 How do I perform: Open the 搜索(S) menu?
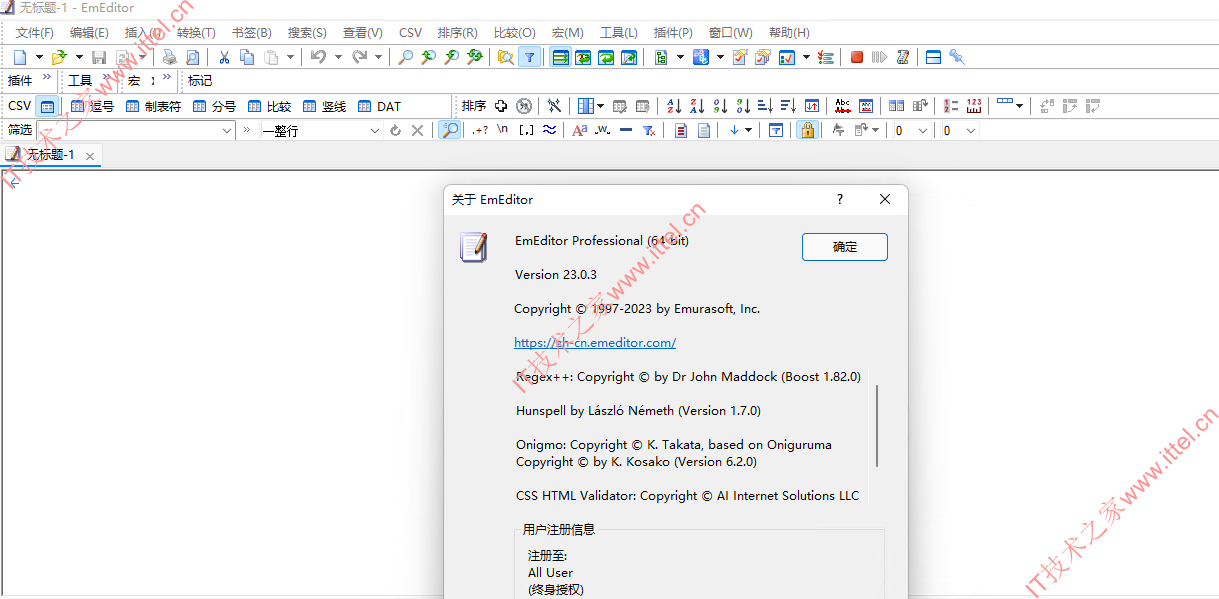(x=307, y=33)
